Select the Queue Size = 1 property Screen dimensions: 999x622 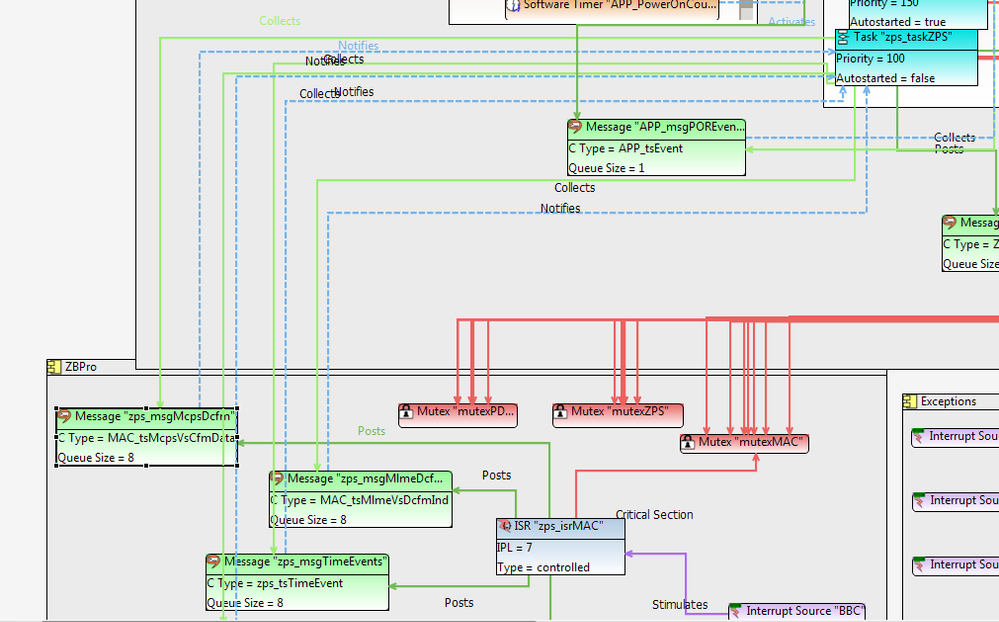(x=607, y=168)
